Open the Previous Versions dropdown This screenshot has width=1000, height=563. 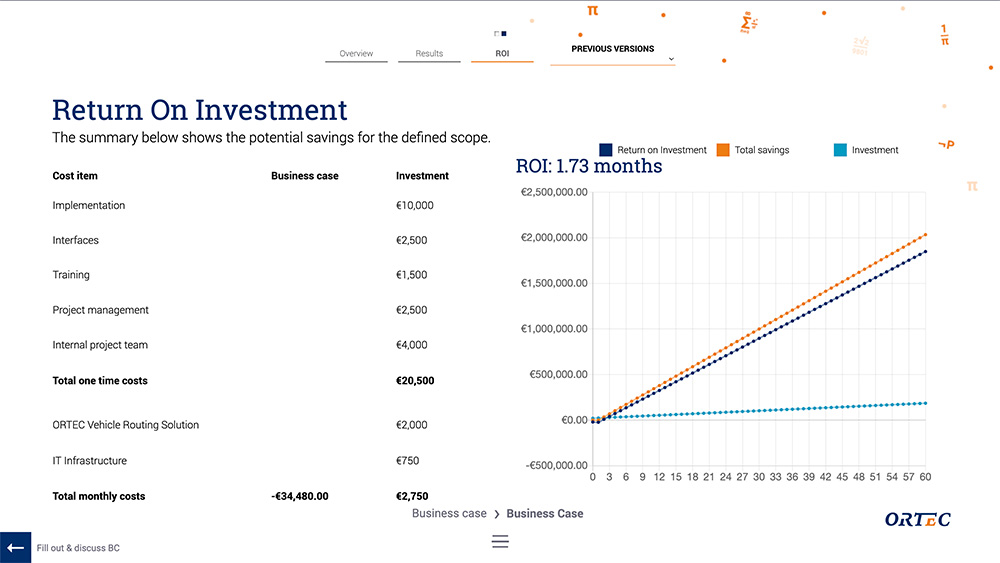click(613, 49)
